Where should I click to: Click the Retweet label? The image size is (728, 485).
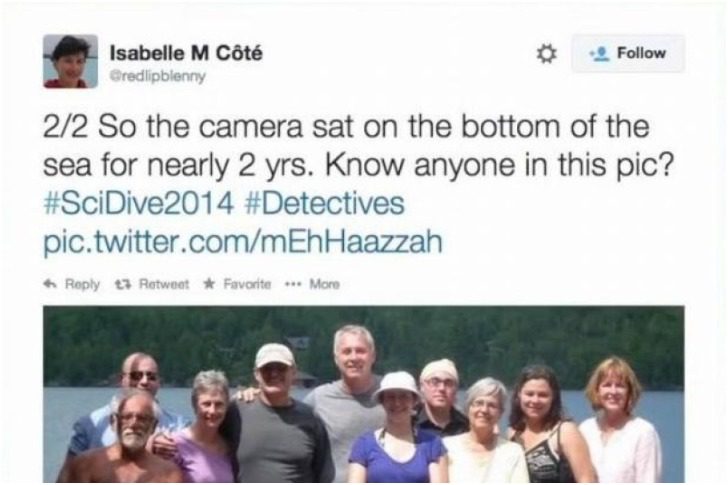[164, 284]
